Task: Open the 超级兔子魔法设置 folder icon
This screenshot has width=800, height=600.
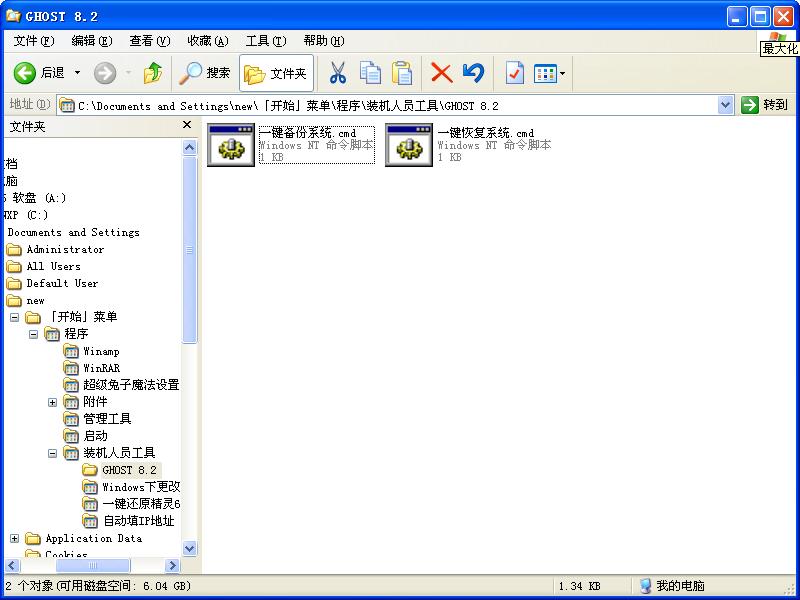Action: coord(71,385)
